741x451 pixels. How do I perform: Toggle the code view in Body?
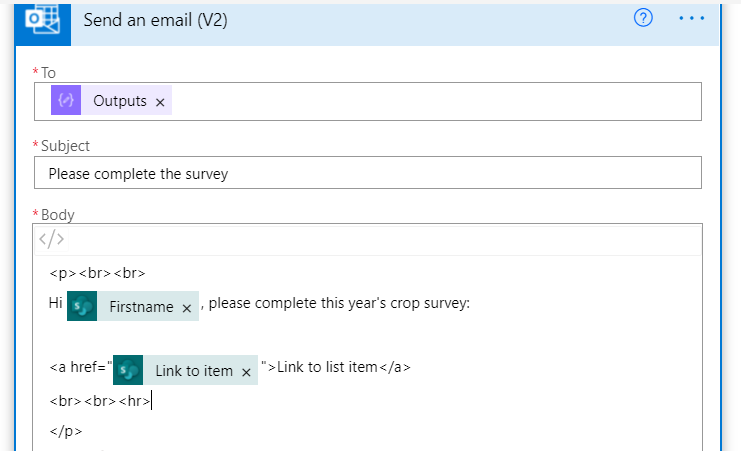click(x=51, y=239)
